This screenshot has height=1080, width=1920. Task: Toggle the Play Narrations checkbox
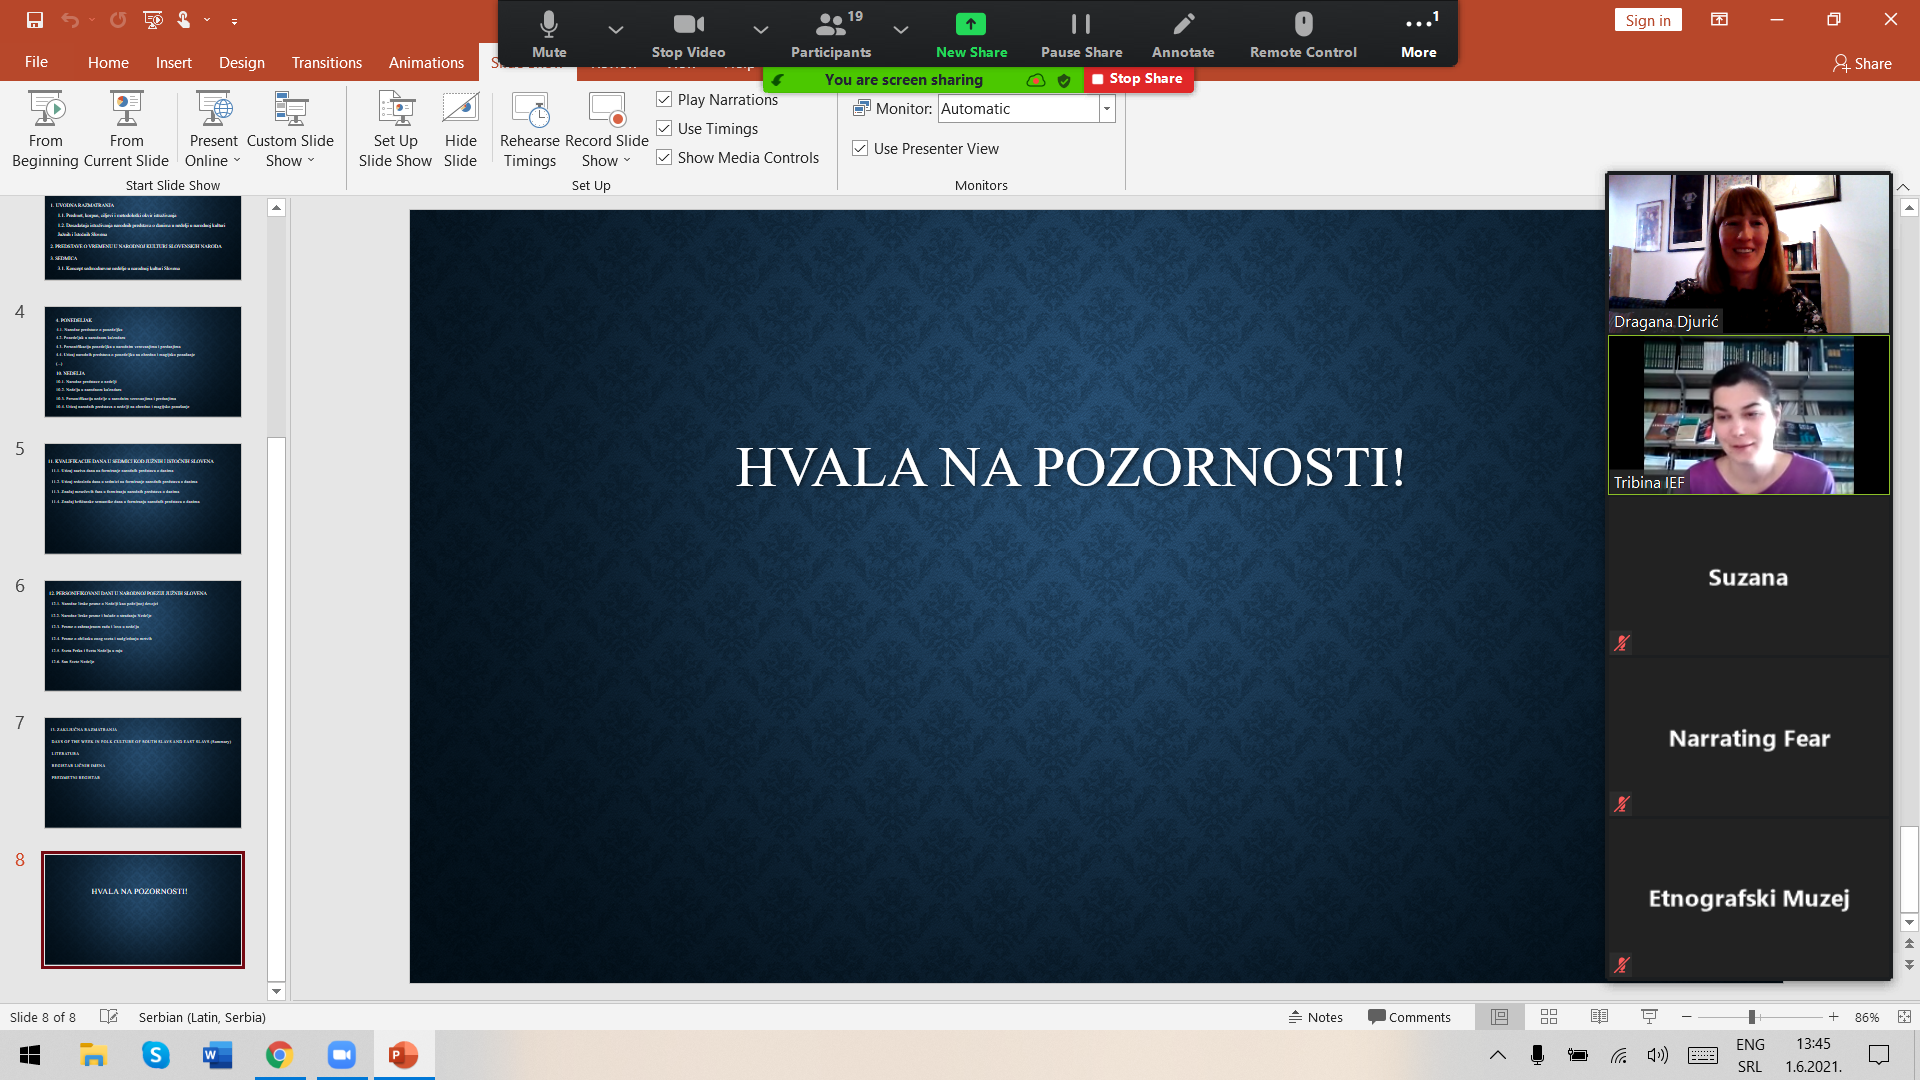(664, 99)
